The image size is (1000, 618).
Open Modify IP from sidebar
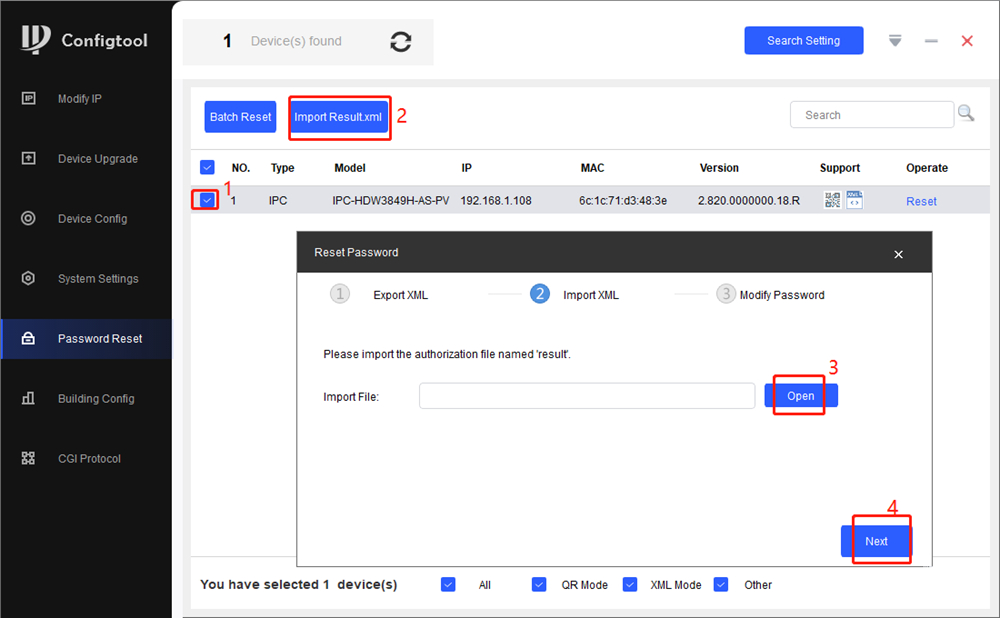pos(79,99)
